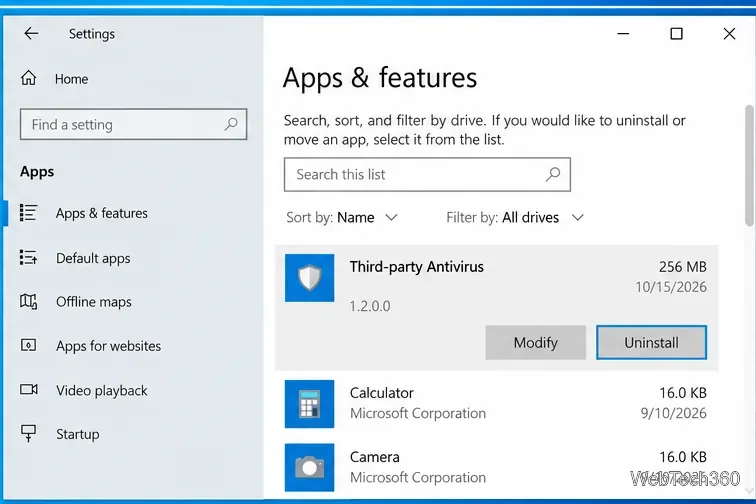The width and height of the screenshot is (756, 504).
Task: Click the Apps for websites icon
Action: coord(28,345)
